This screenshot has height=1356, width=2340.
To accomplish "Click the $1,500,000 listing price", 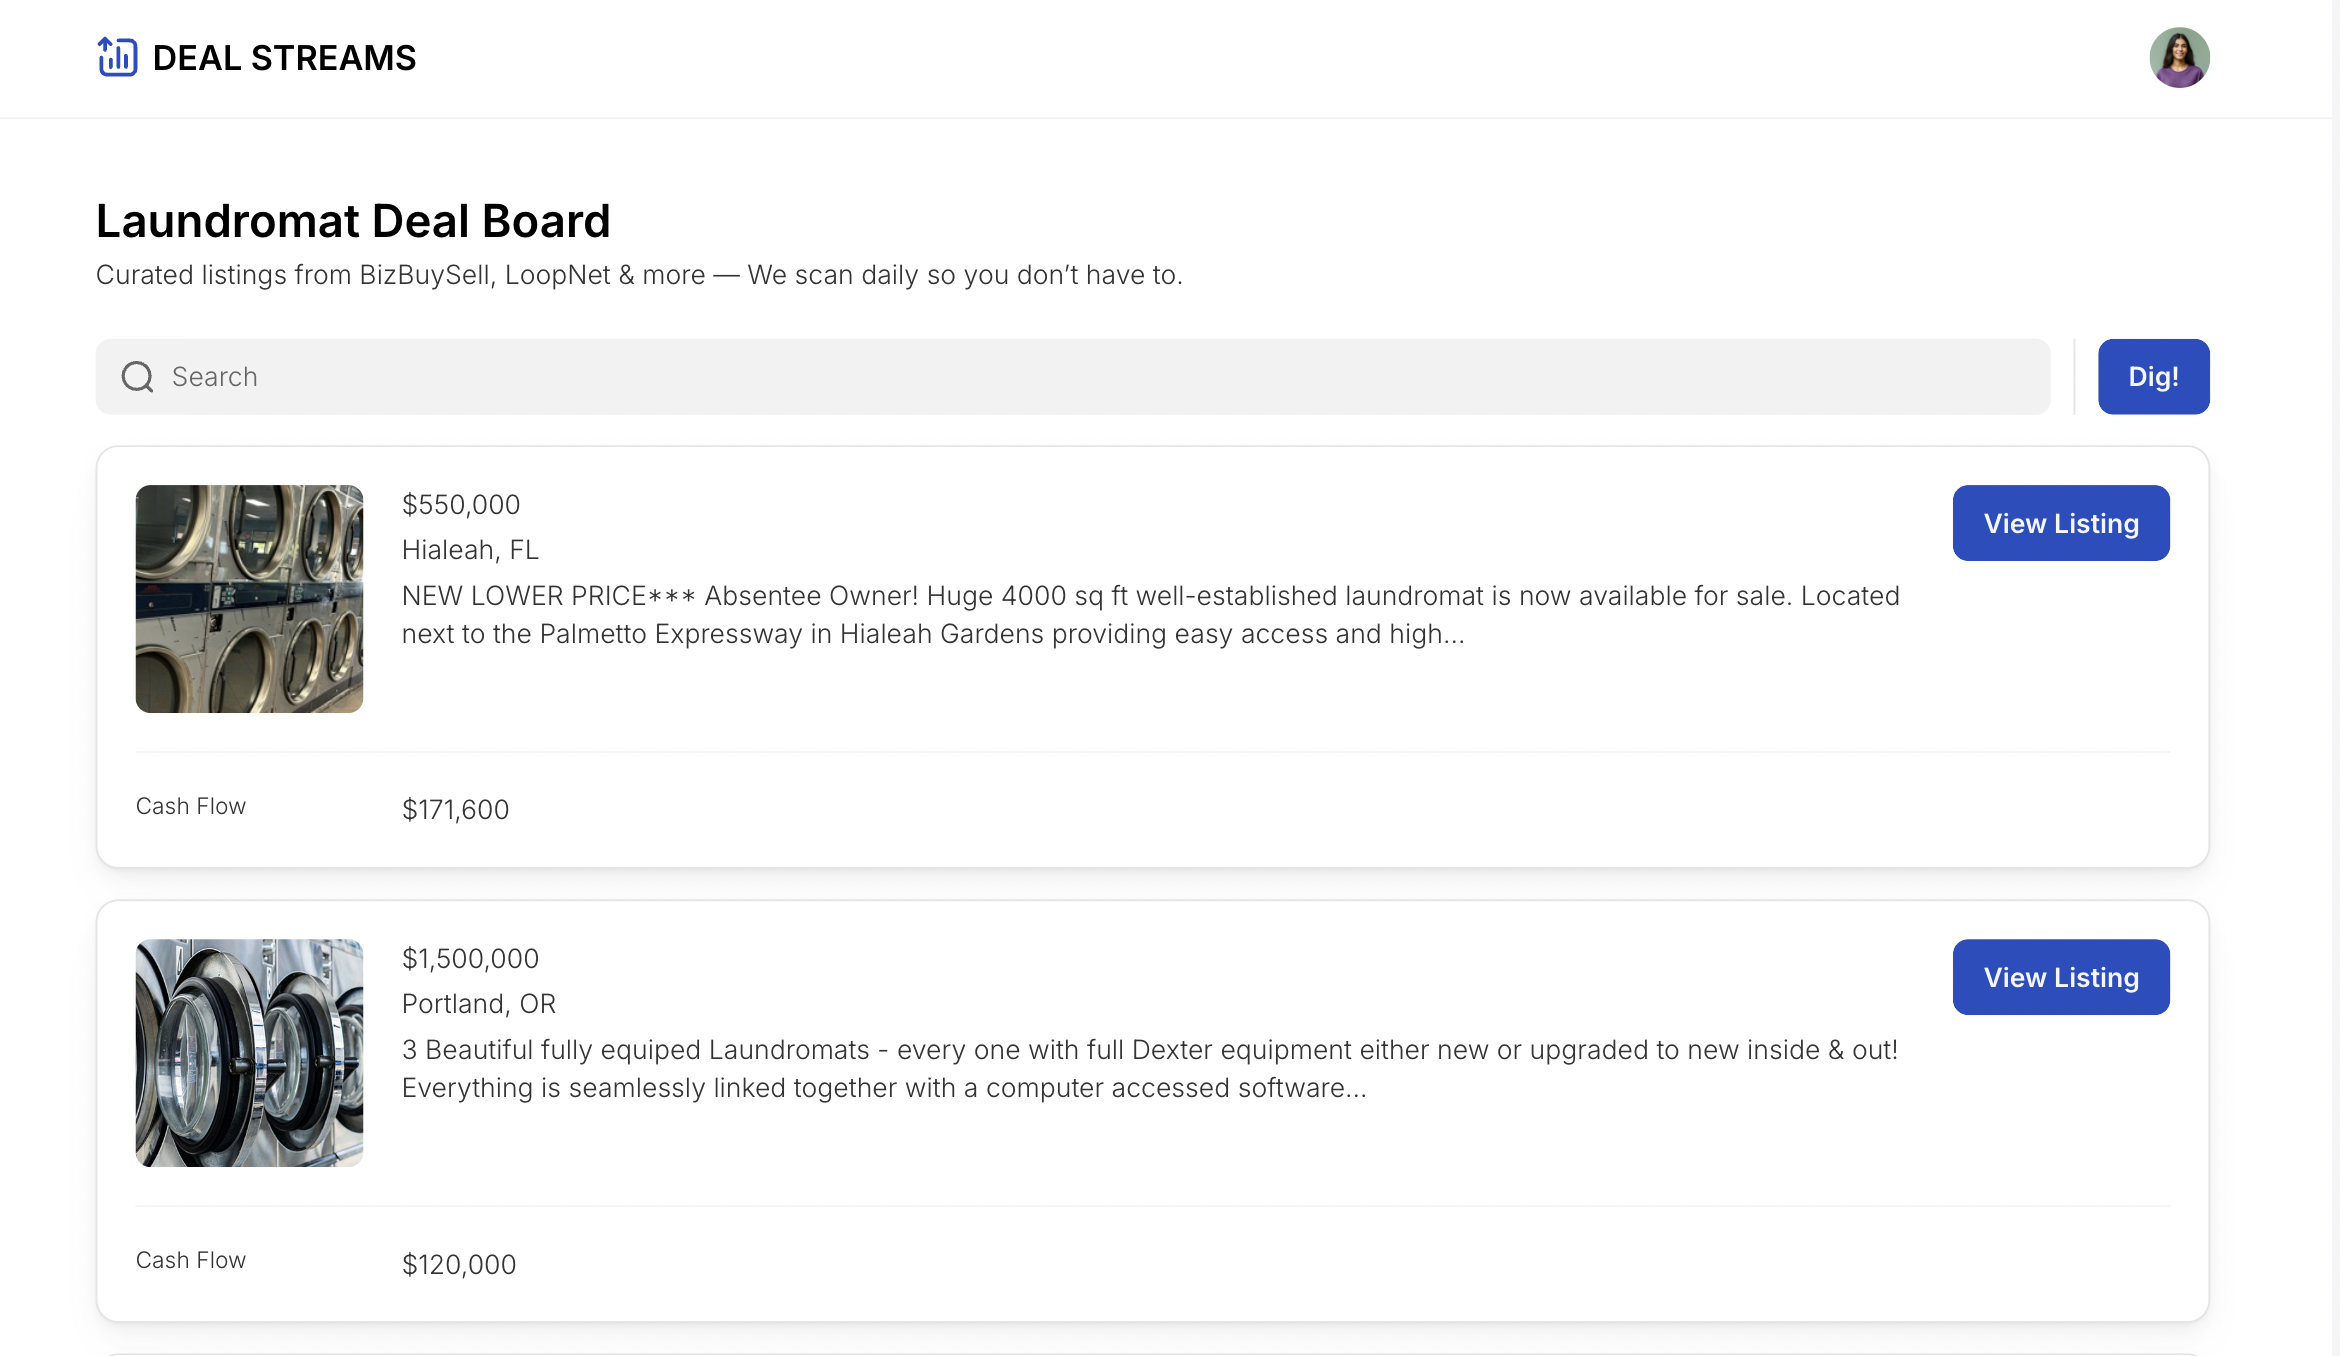I will (470, 959).
